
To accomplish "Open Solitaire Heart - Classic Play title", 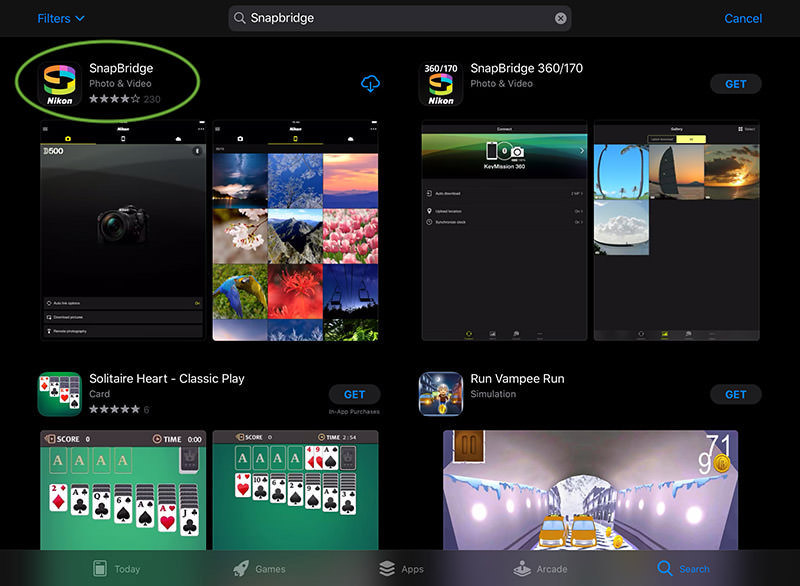I will 167,378.
